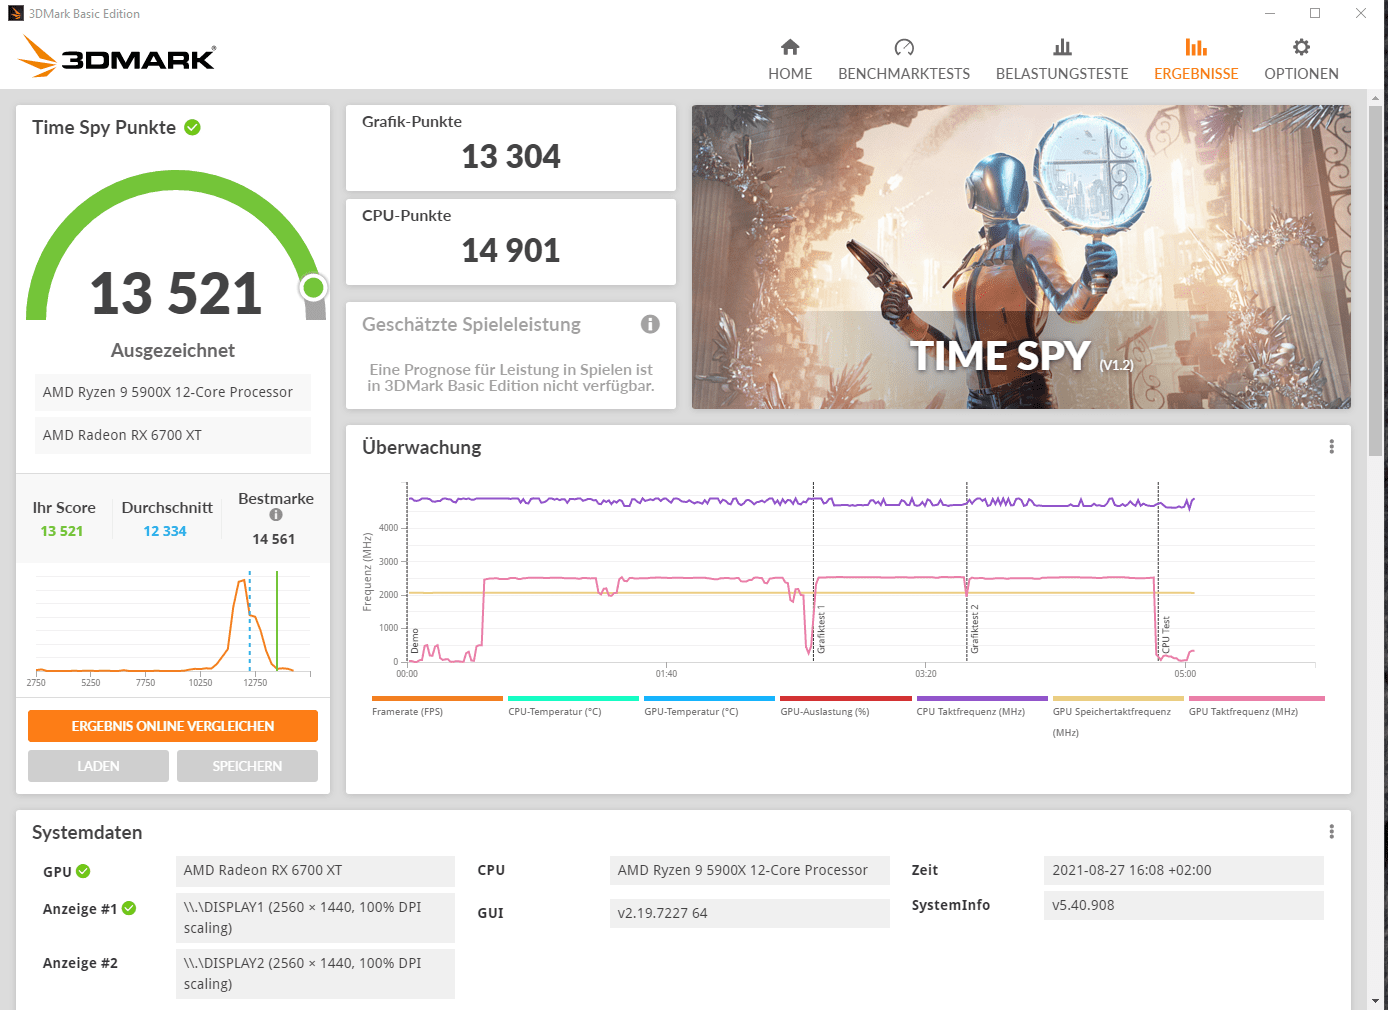Screen dimensions: 1388x1010
Task: Toggle GPU-Temperatur legend entry
Action: pos(709,706)
